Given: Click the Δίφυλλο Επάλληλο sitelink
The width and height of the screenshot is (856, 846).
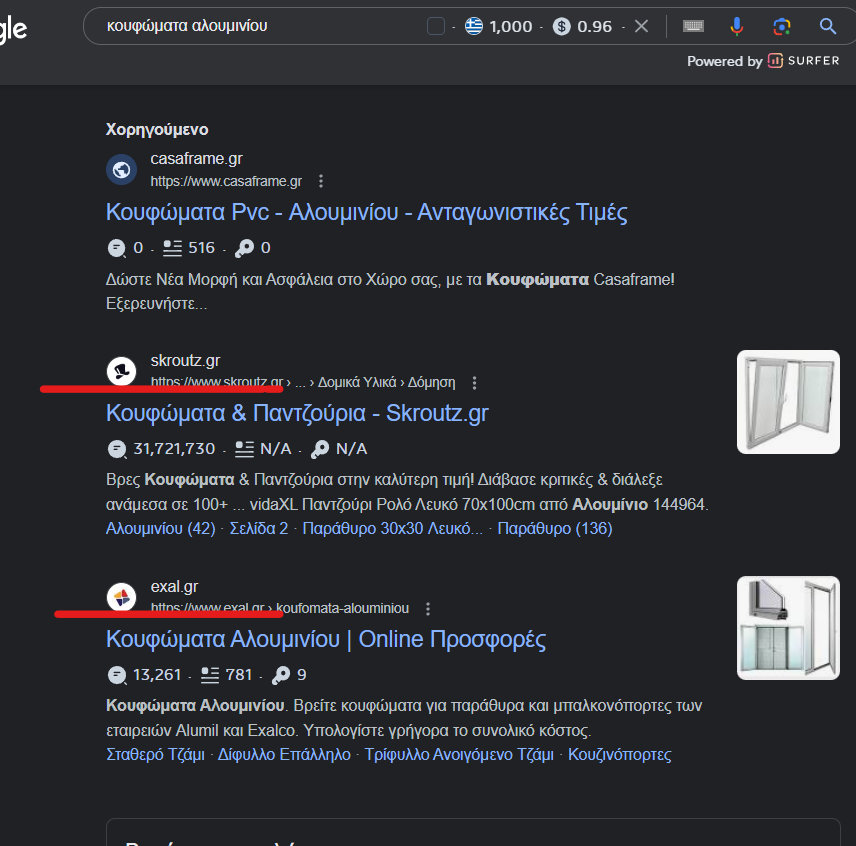Looking at the screenshot, I should [284, 754].
